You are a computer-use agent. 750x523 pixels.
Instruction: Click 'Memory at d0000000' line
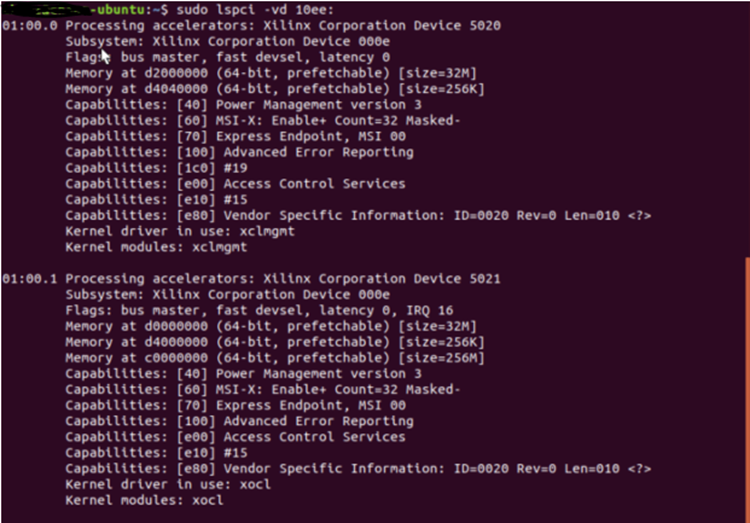coord(271,326)
